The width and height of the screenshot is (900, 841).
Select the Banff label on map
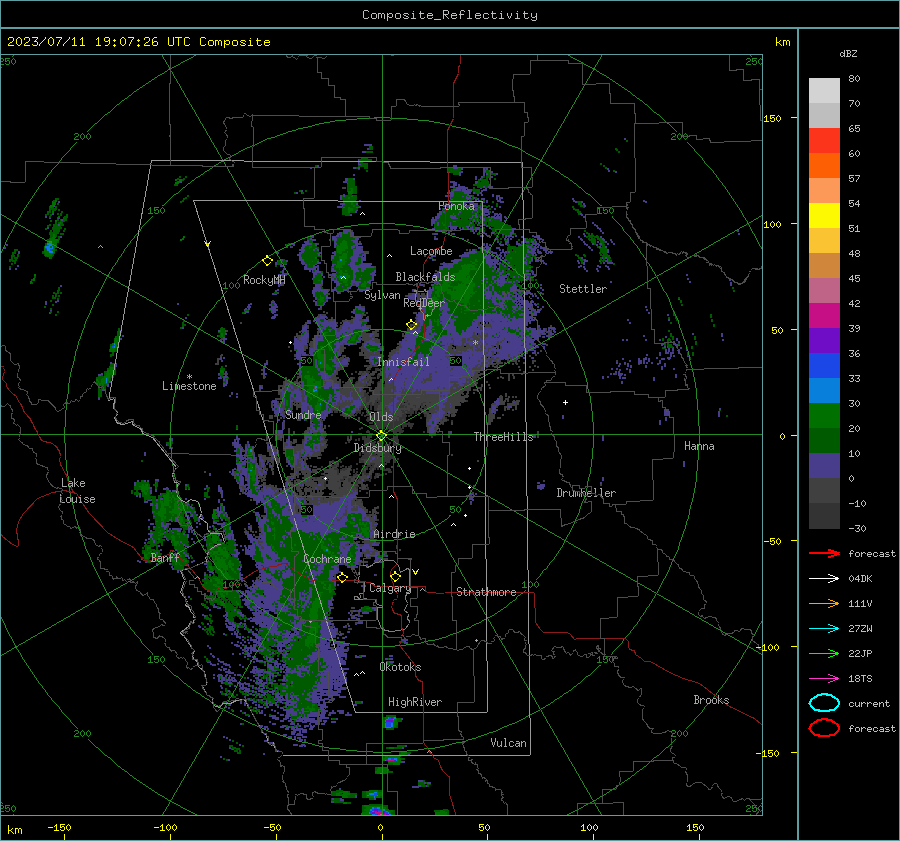coord(165,557)
